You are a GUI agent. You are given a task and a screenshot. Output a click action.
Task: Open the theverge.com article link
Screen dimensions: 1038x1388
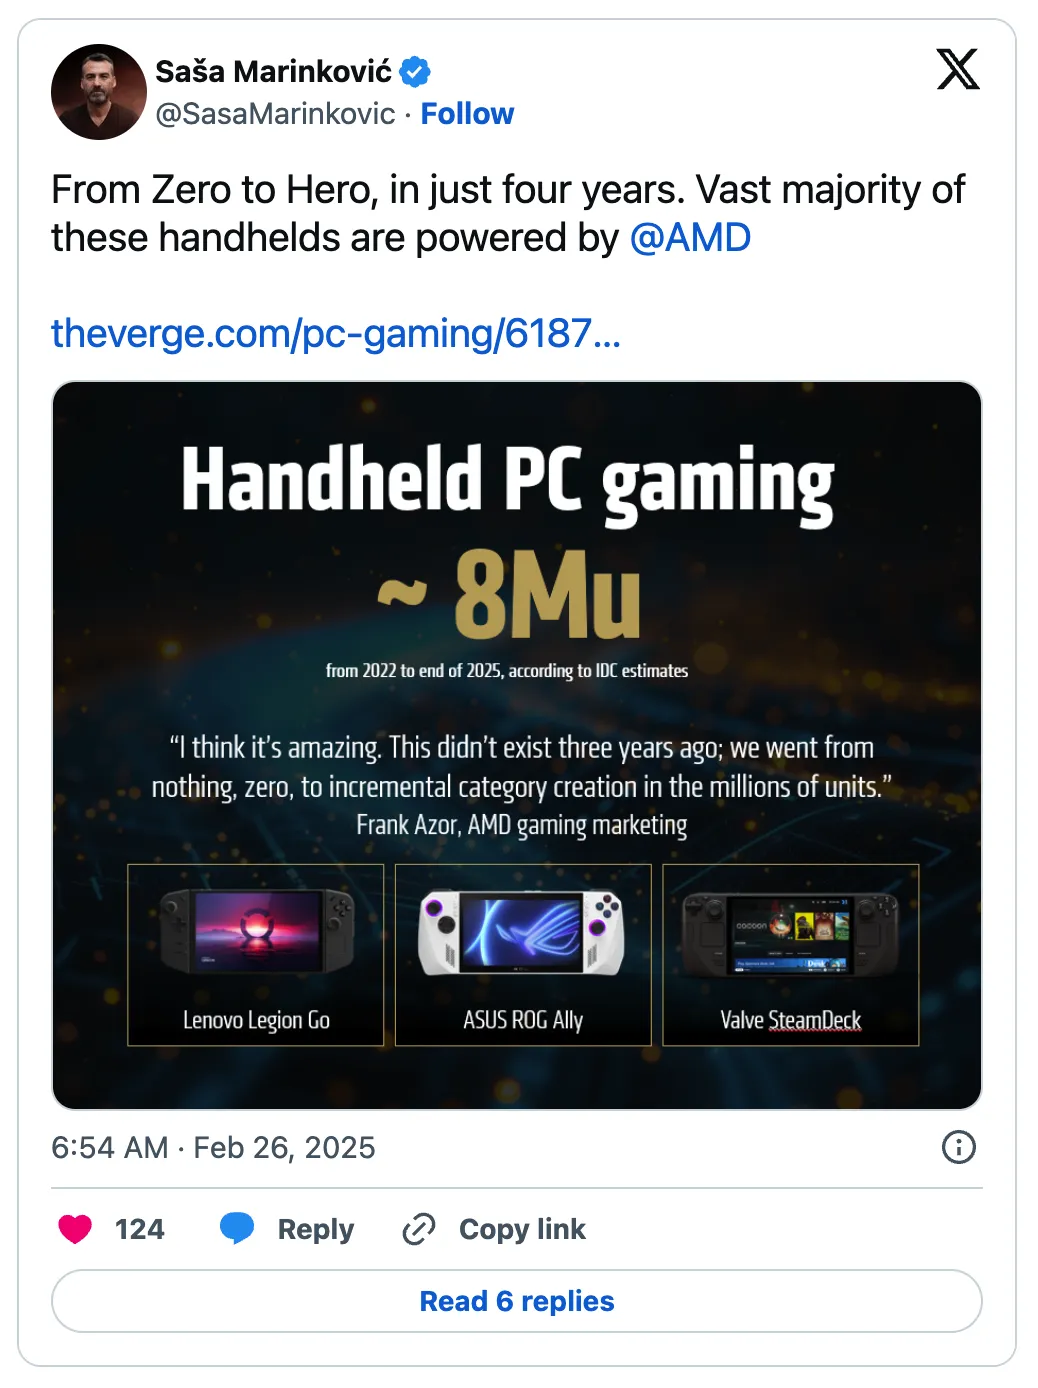[x=335, y=334]
